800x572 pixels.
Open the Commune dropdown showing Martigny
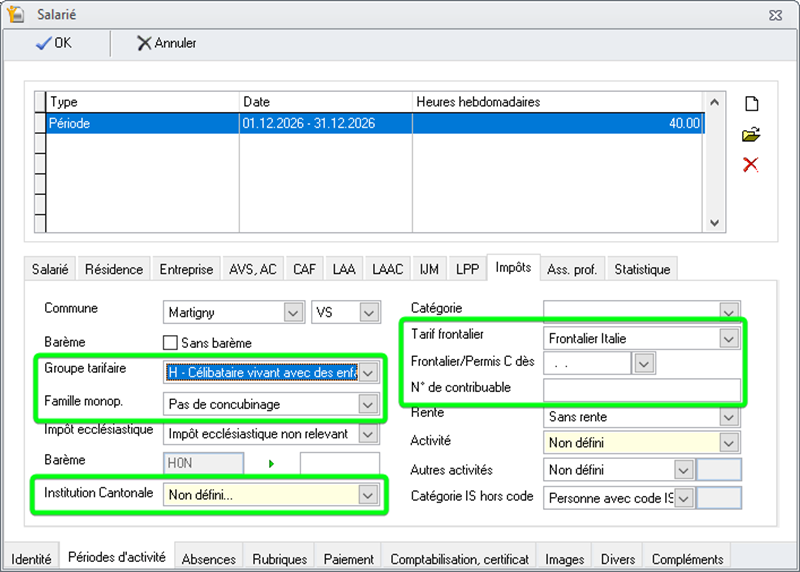[x=293, y=313]
